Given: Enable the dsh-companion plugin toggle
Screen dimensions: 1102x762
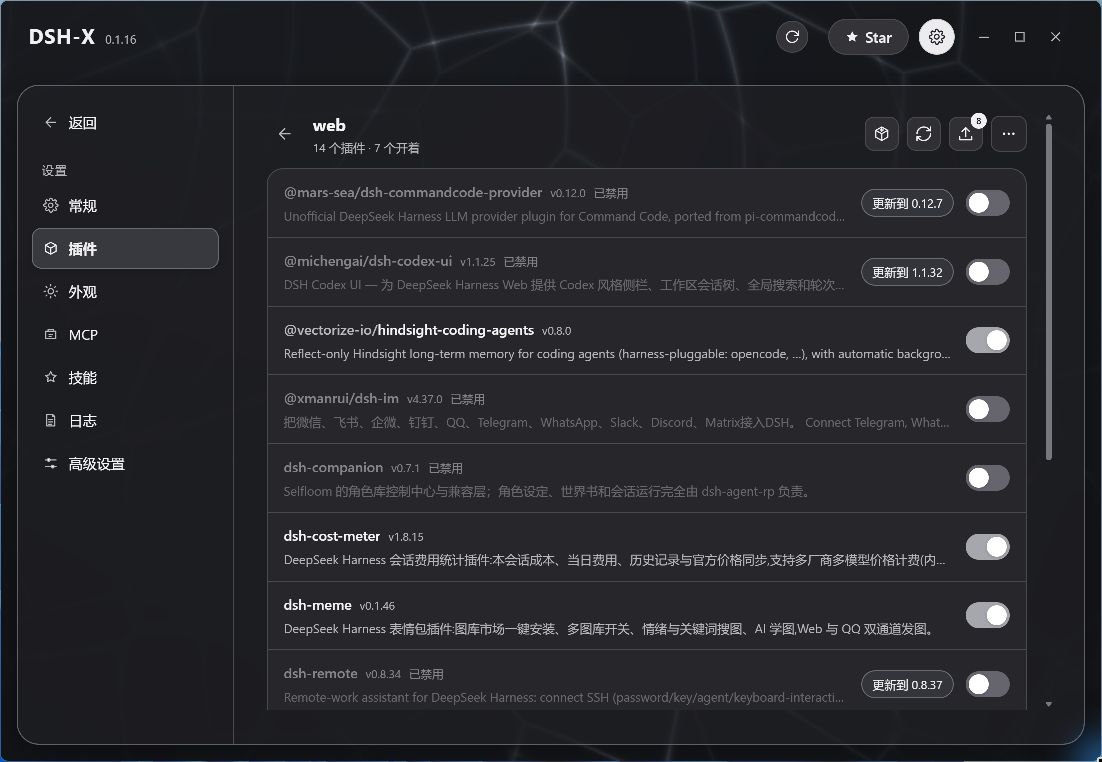Looking at the screenshot, I should 987,478.
